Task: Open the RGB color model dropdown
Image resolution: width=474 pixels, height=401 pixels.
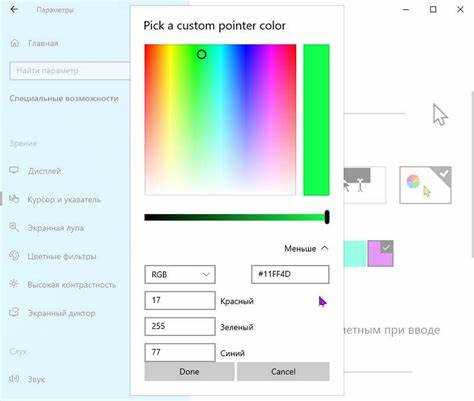Action: (x=180, y=274)
